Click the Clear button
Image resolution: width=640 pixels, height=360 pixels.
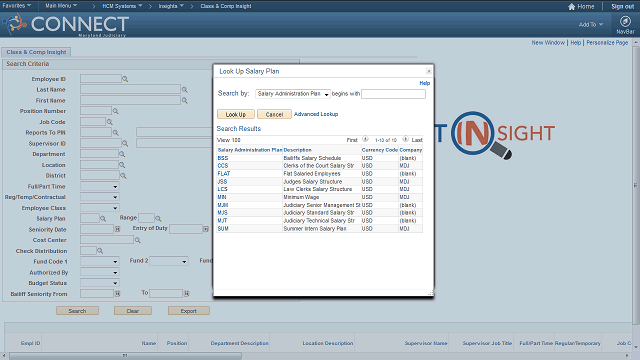[x=133, y=311]
